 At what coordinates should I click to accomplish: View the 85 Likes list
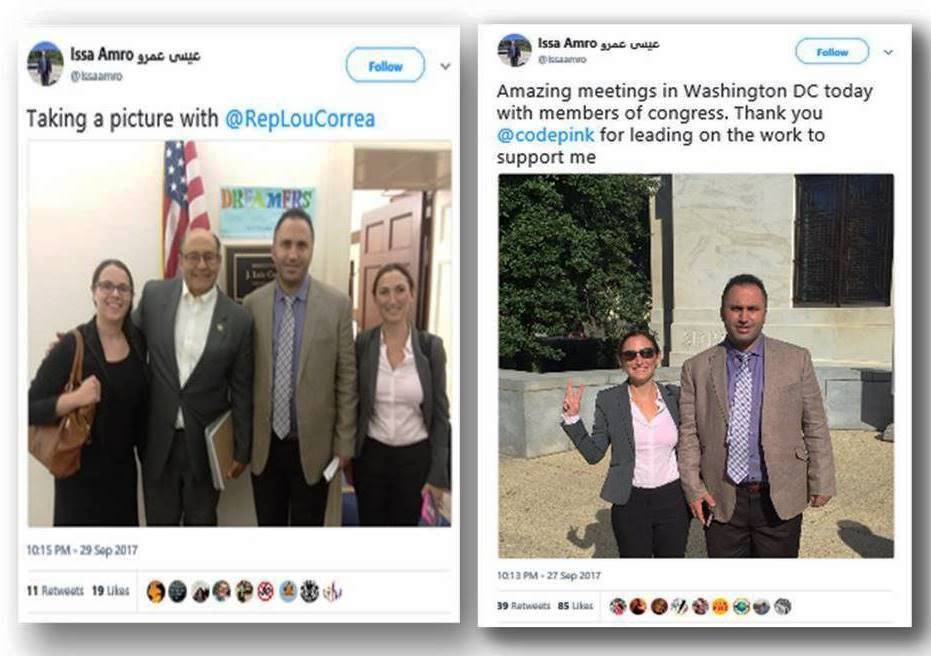pyautogui.click(x=575, y=606)
